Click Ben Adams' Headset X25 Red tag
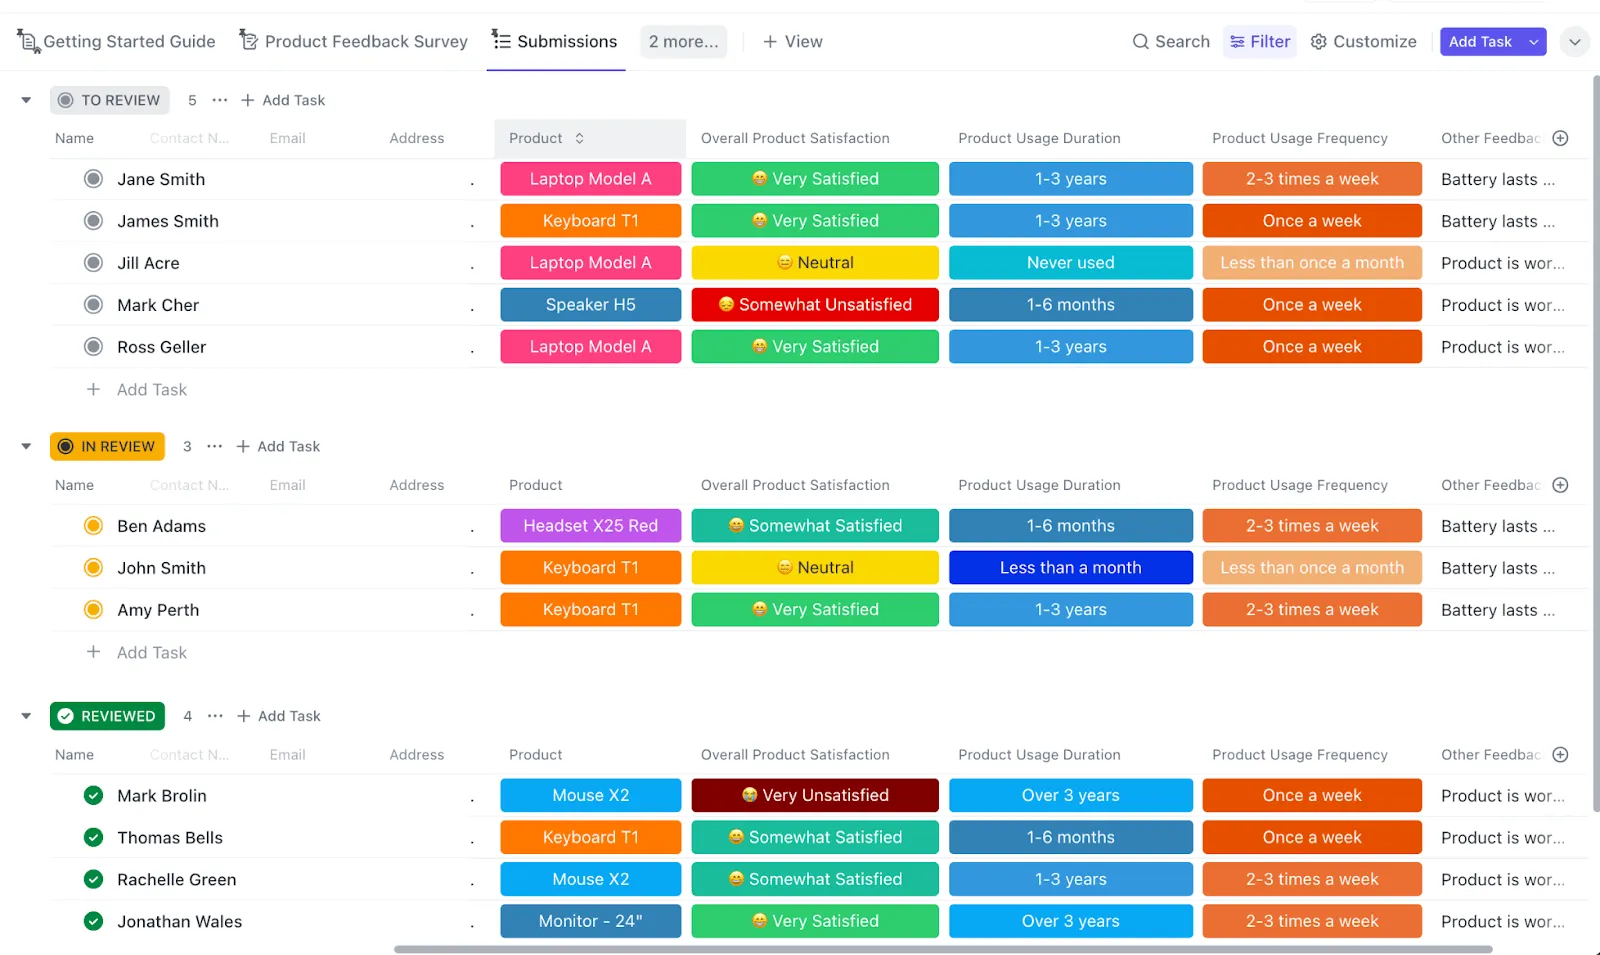 [x=591, y=526]
